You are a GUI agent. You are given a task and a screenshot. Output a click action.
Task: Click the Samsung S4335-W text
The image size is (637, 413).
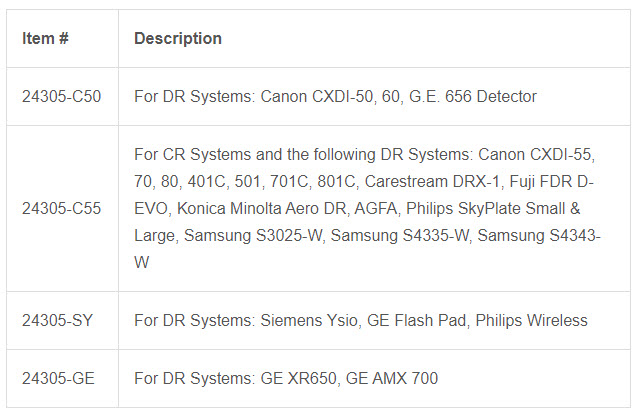coord(400,236)
